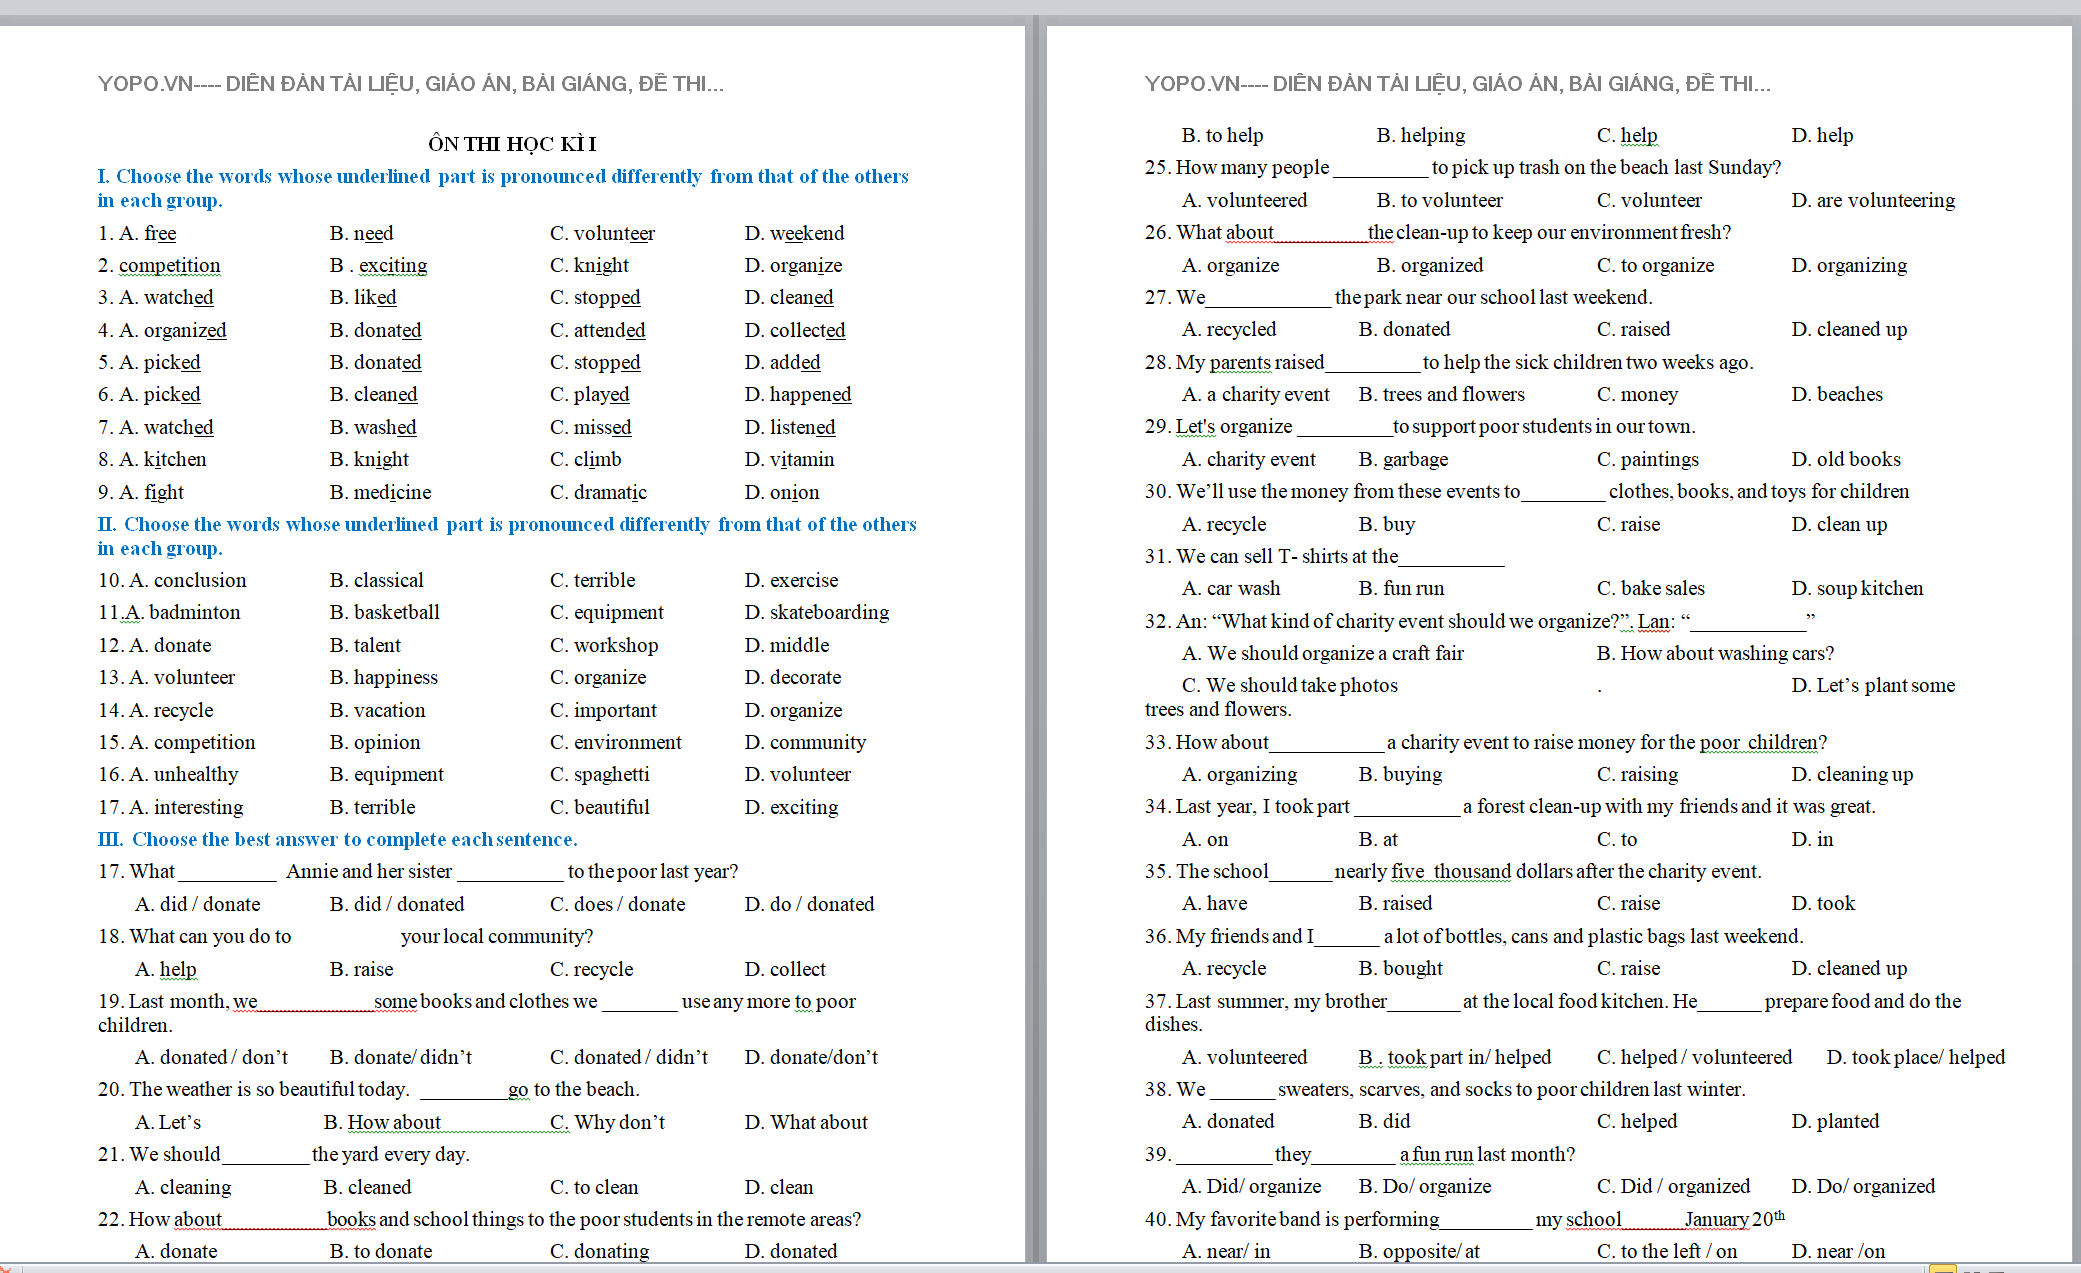Click 'B. trees and flowers' answer
This screenshot has width=2081, height=1273.
[1441, 394]
